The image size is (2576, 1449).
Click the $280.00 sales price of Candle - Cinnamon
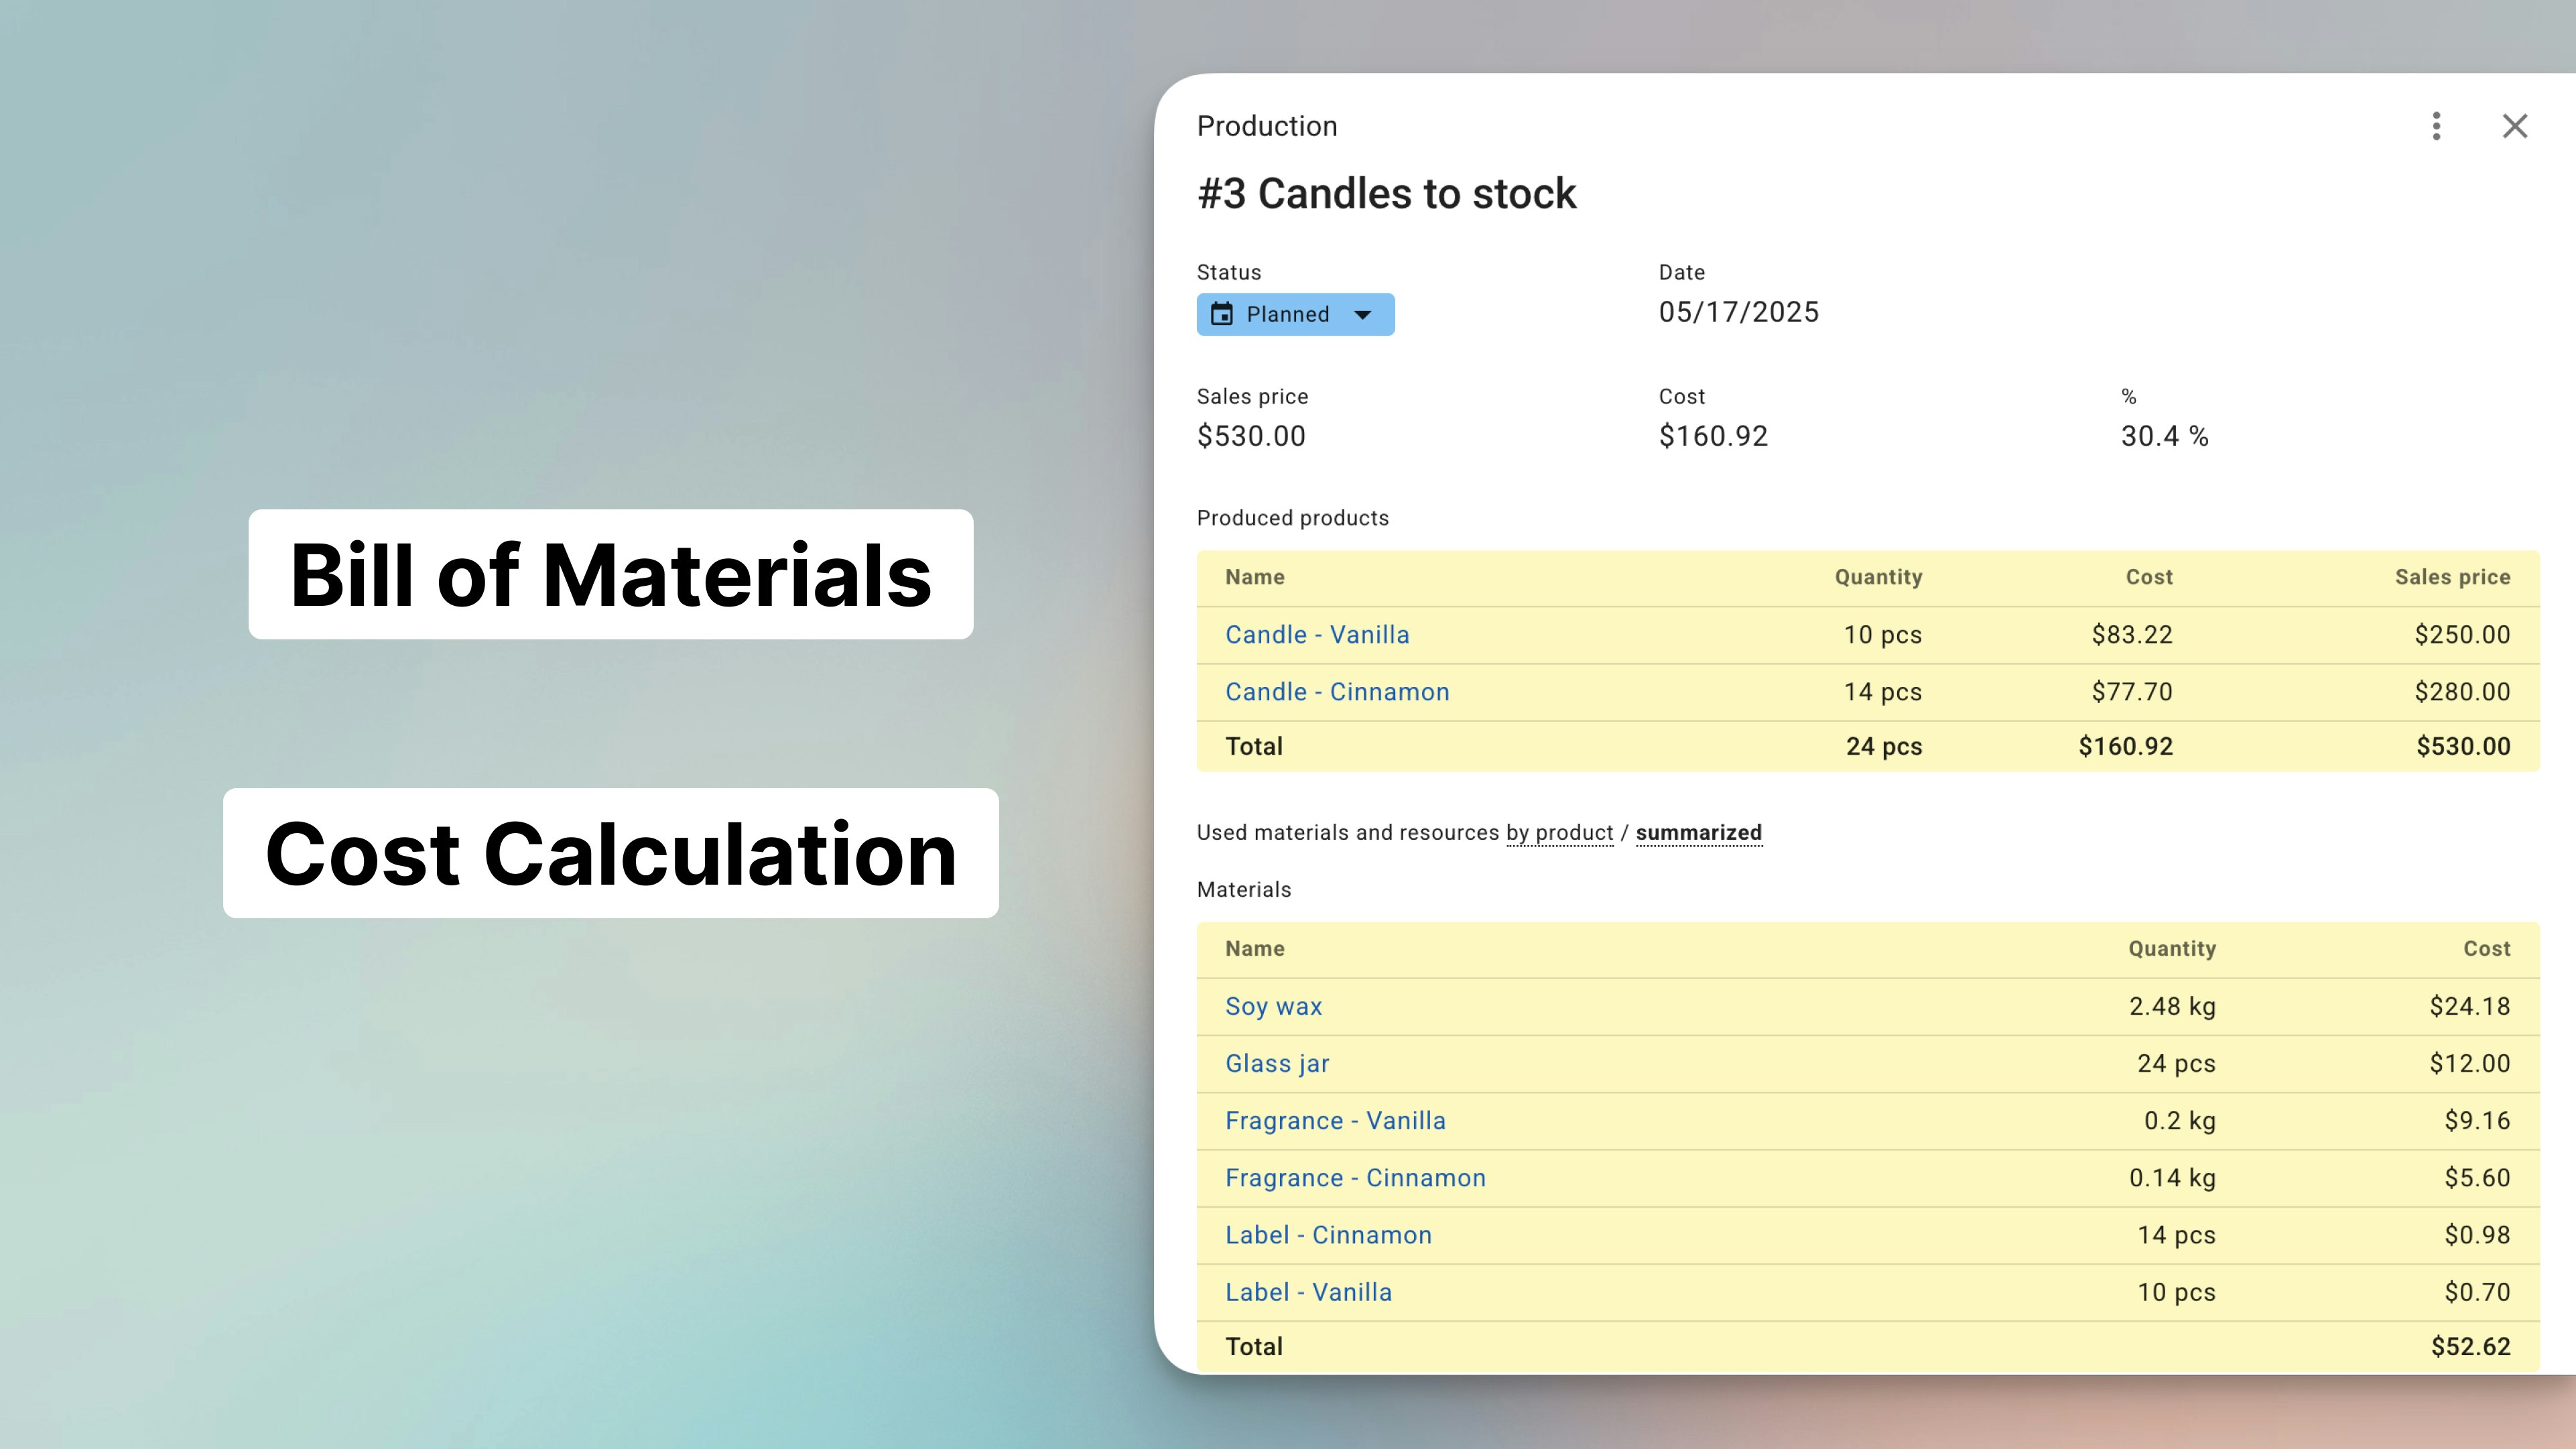coord(2462,692)
